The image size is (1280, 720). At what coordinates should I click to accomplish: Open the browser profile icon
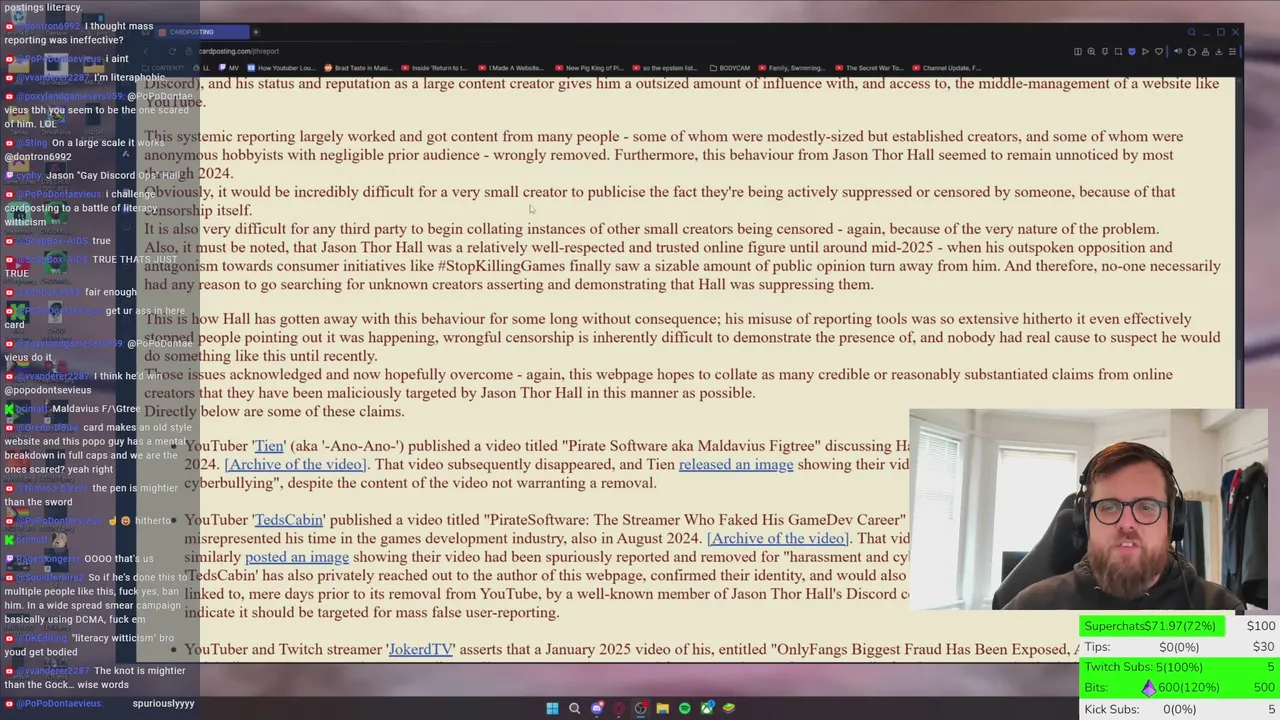pyautogui.click(x=1205, y=51)
